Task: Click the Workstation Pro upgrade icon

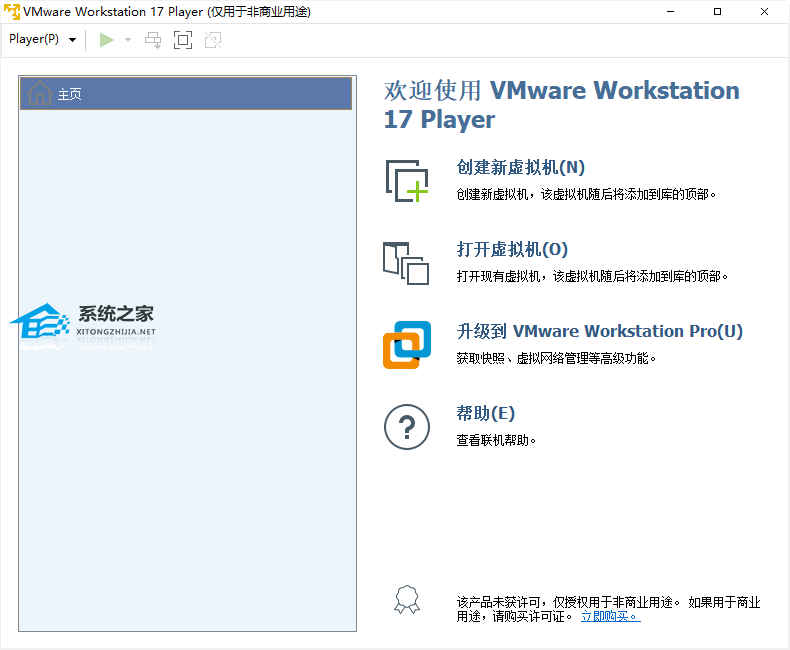Action: 407,345
